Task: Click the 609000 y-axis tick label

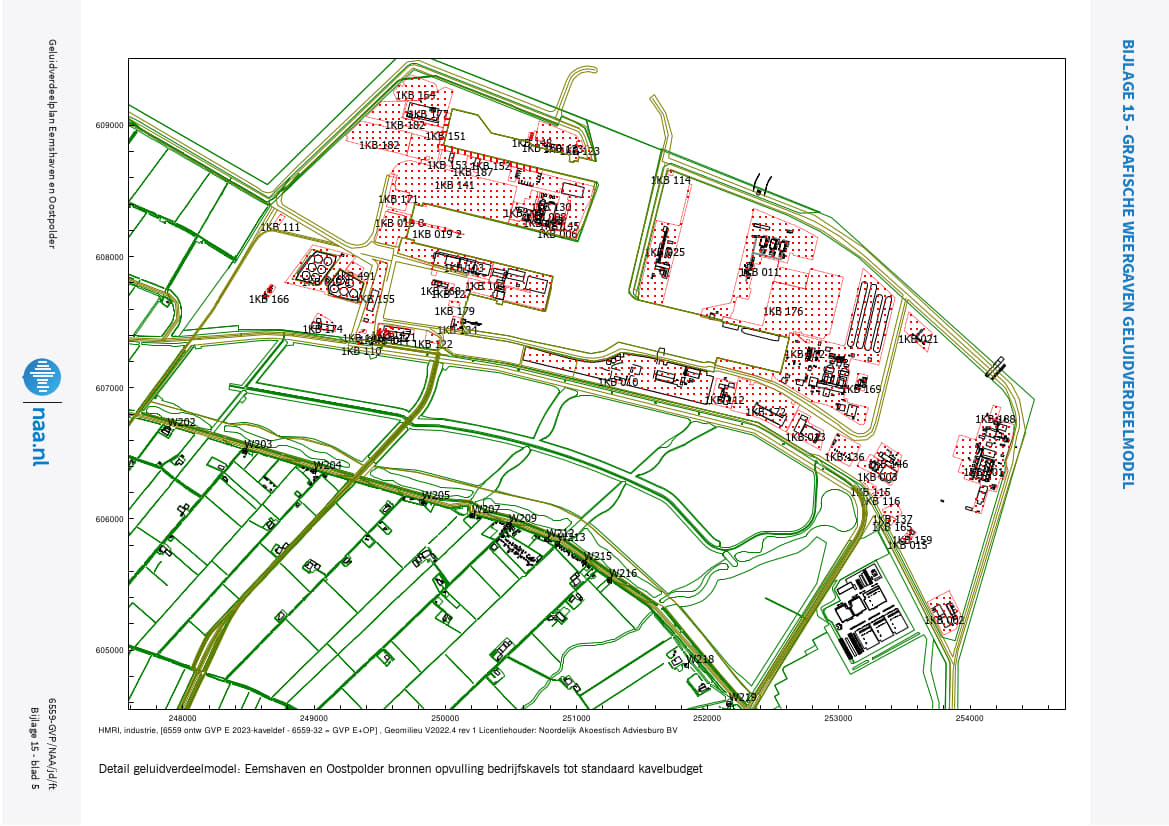Action: (109, 126)
